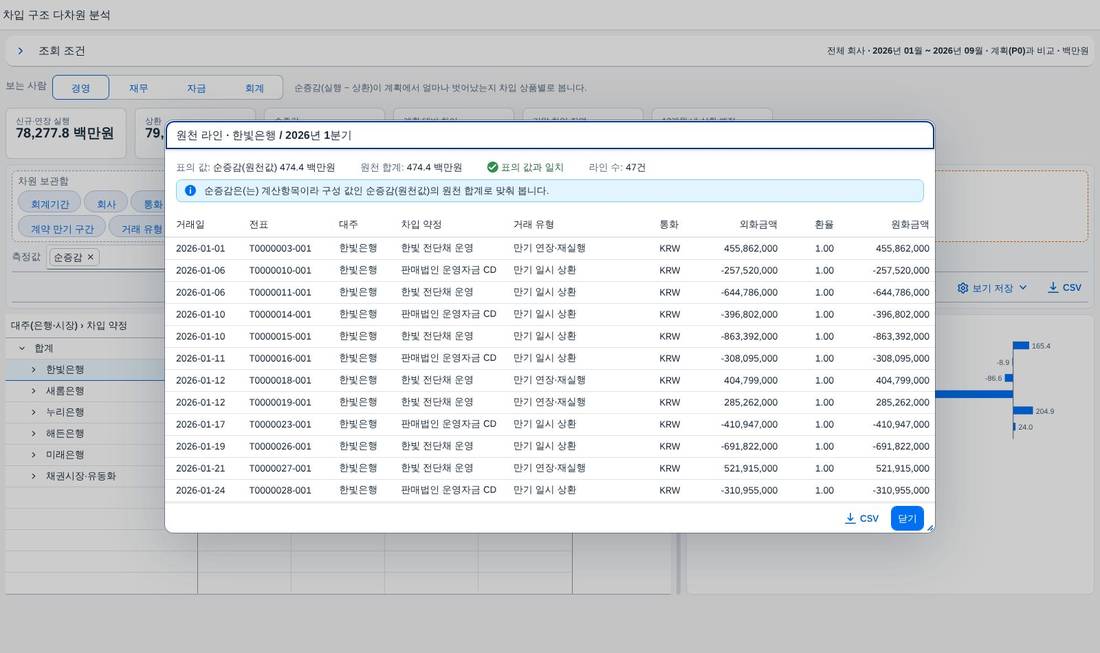The image size is (1100, 653).
Task: Click the green check icon next to 표의 값과 일치
Action: 492,167
